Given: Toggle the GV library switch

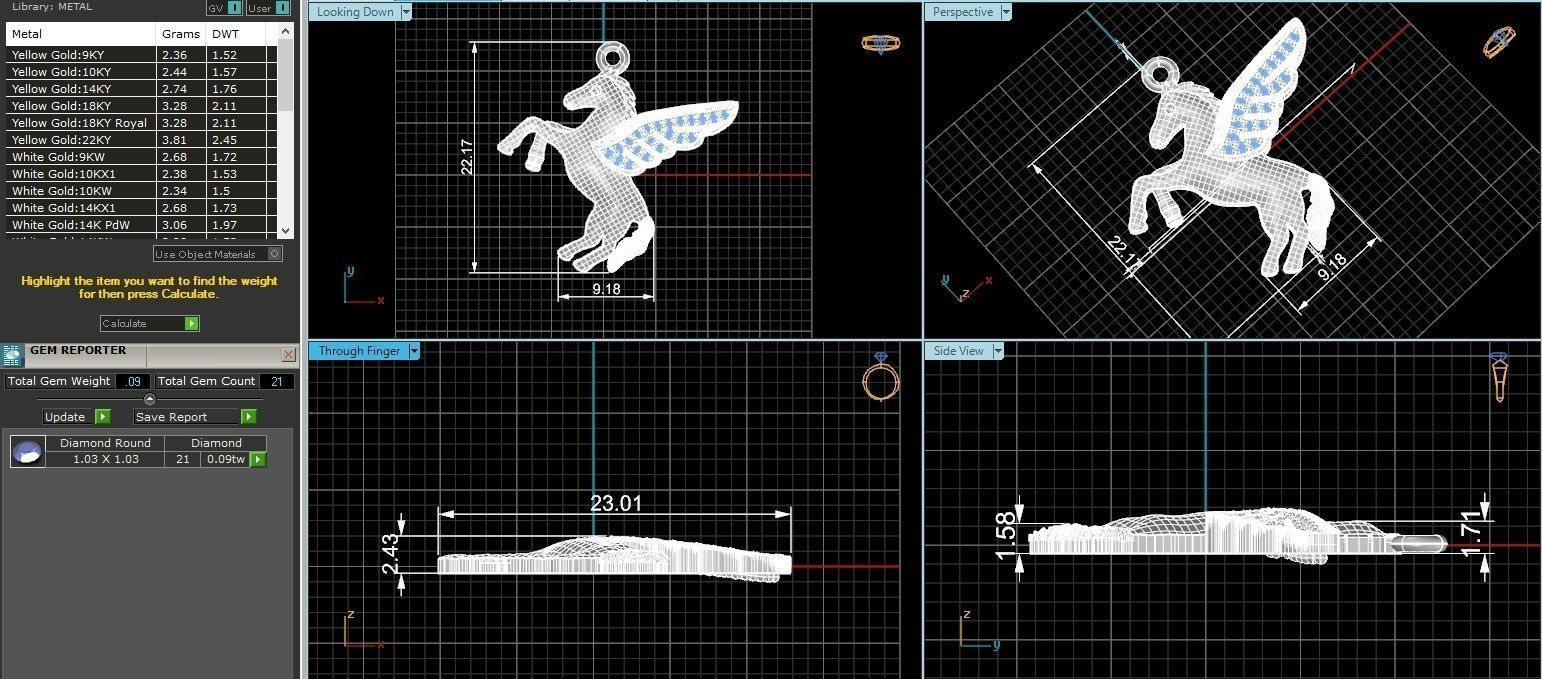Looking at the screenshot, I should (x=233, y=8).
